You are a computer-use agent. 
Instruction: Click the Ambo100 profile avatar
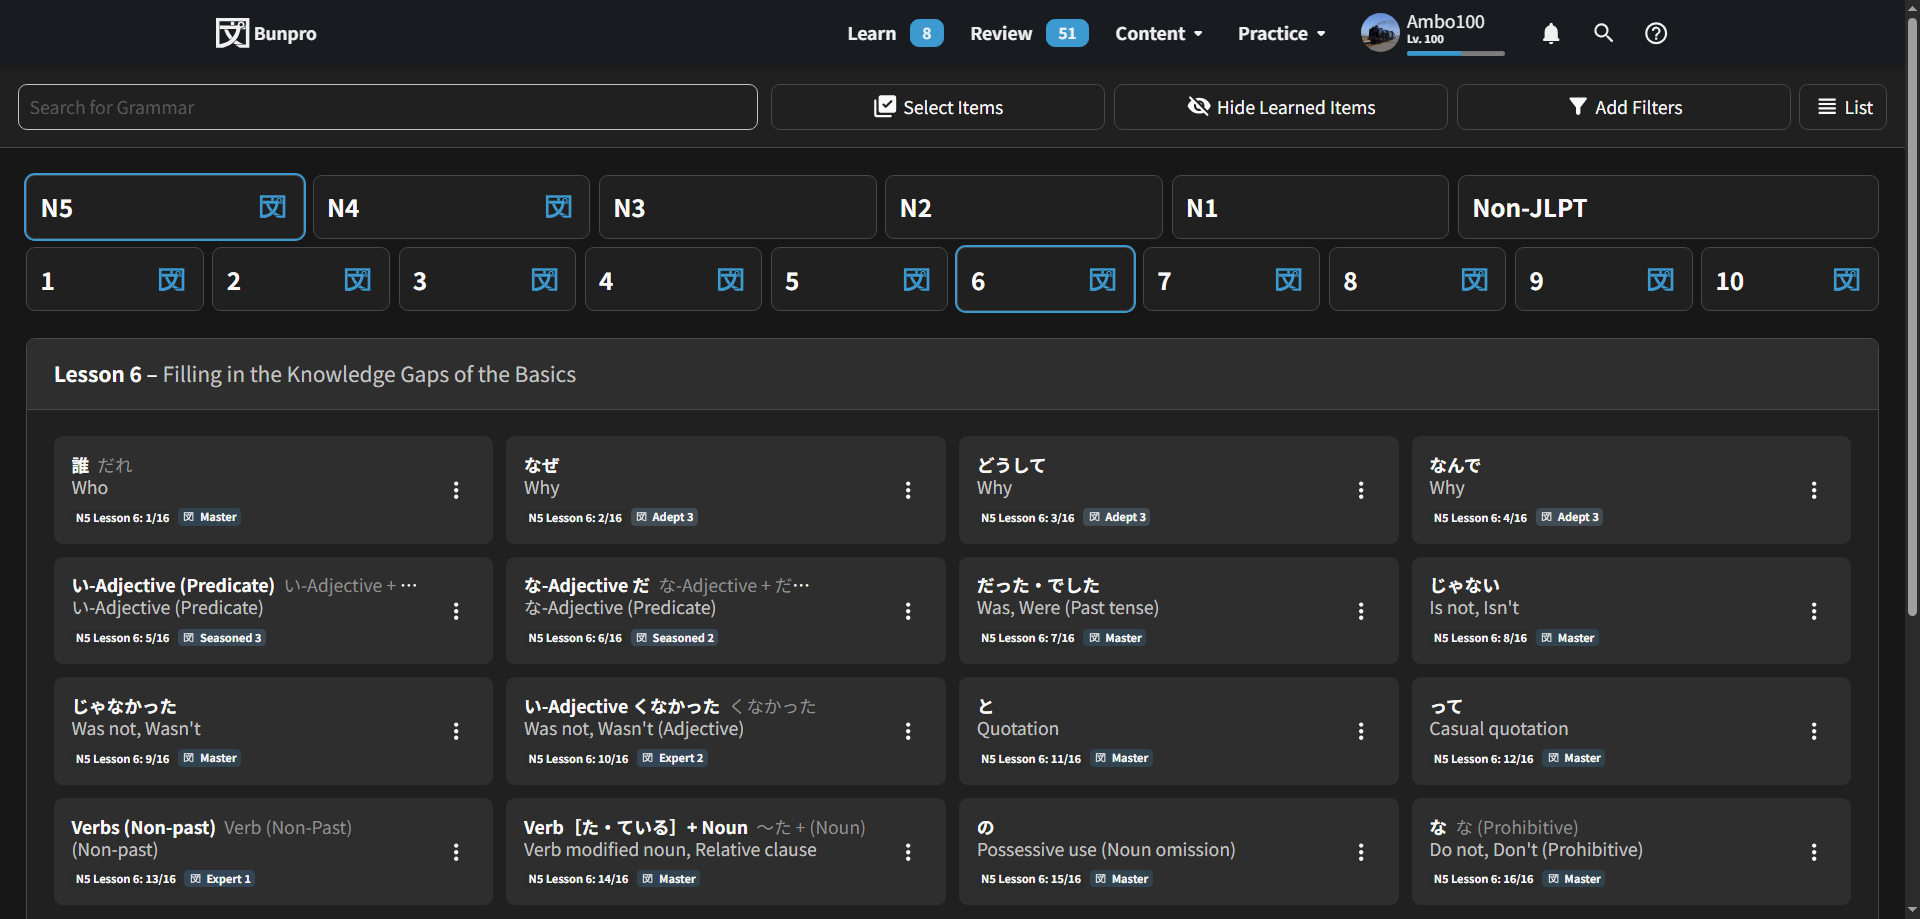coord(1380,33)
